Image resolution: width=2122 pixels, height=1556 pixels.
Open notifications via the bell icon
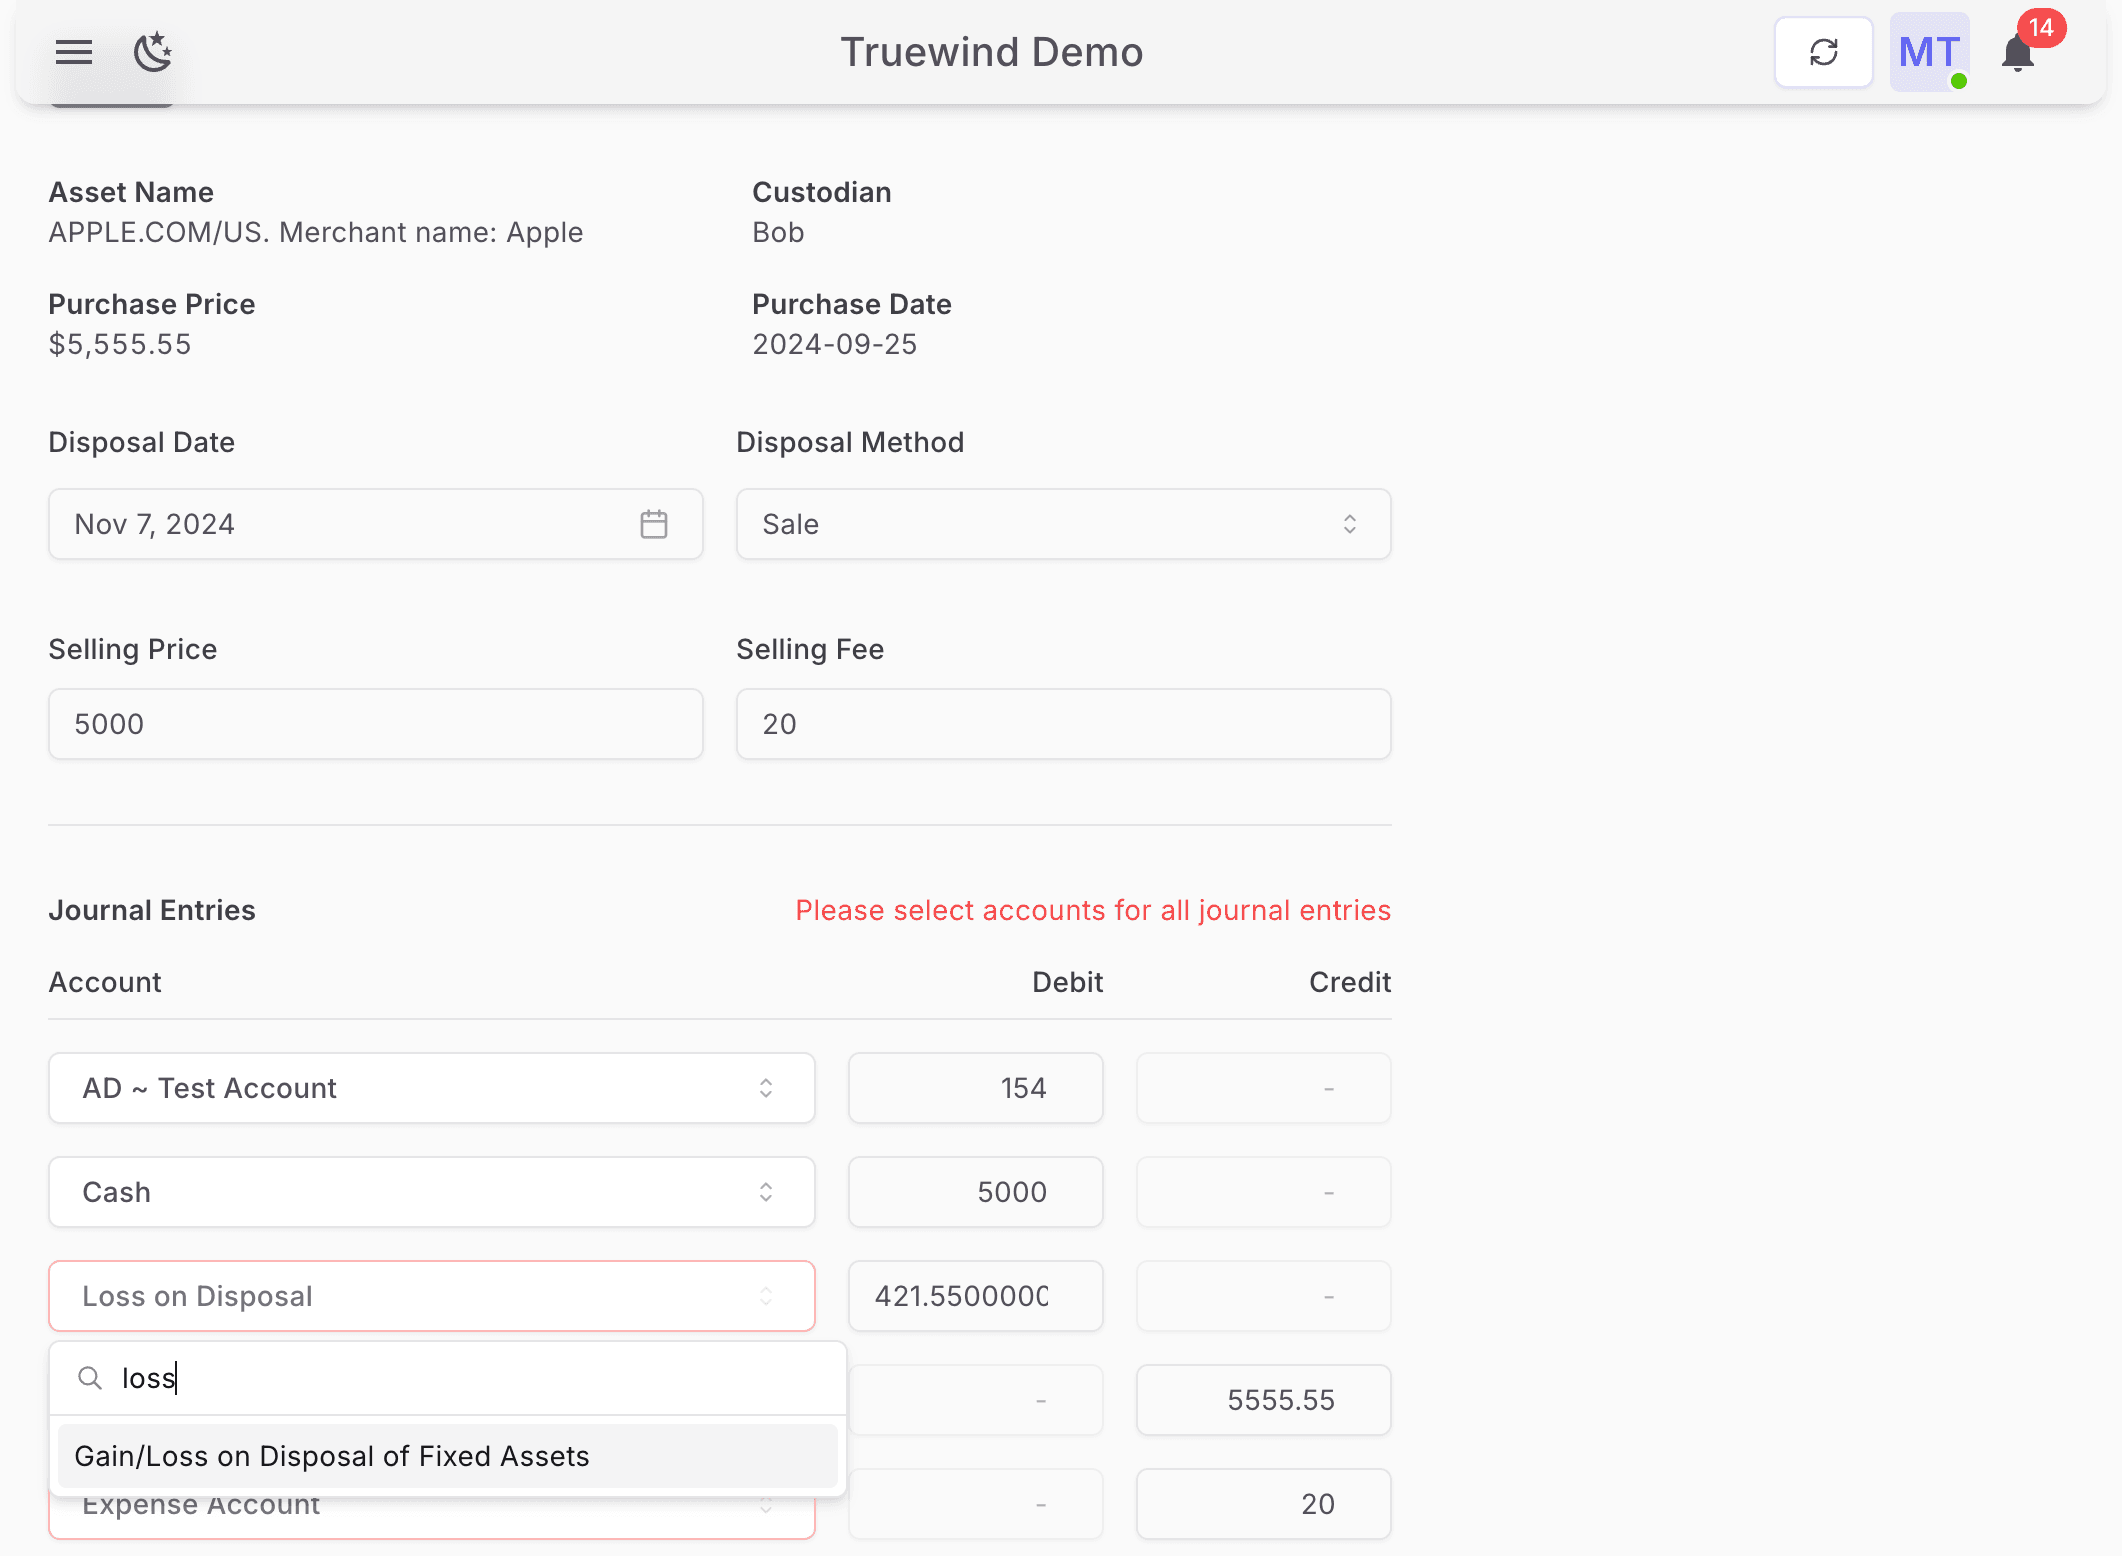tap(2016, 57)
